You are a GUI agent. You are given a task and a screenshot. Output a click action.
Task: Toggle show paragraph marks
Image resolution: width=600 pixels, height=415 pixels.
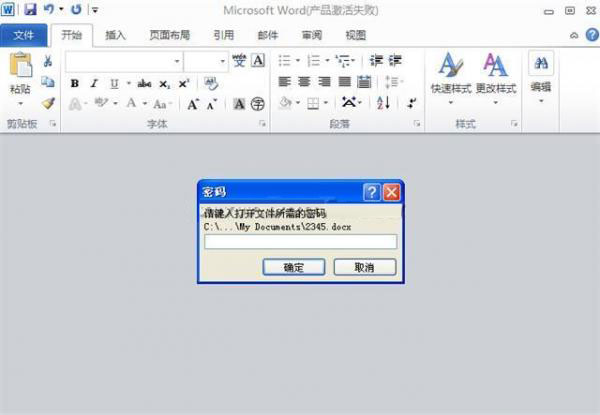[411, 103]
